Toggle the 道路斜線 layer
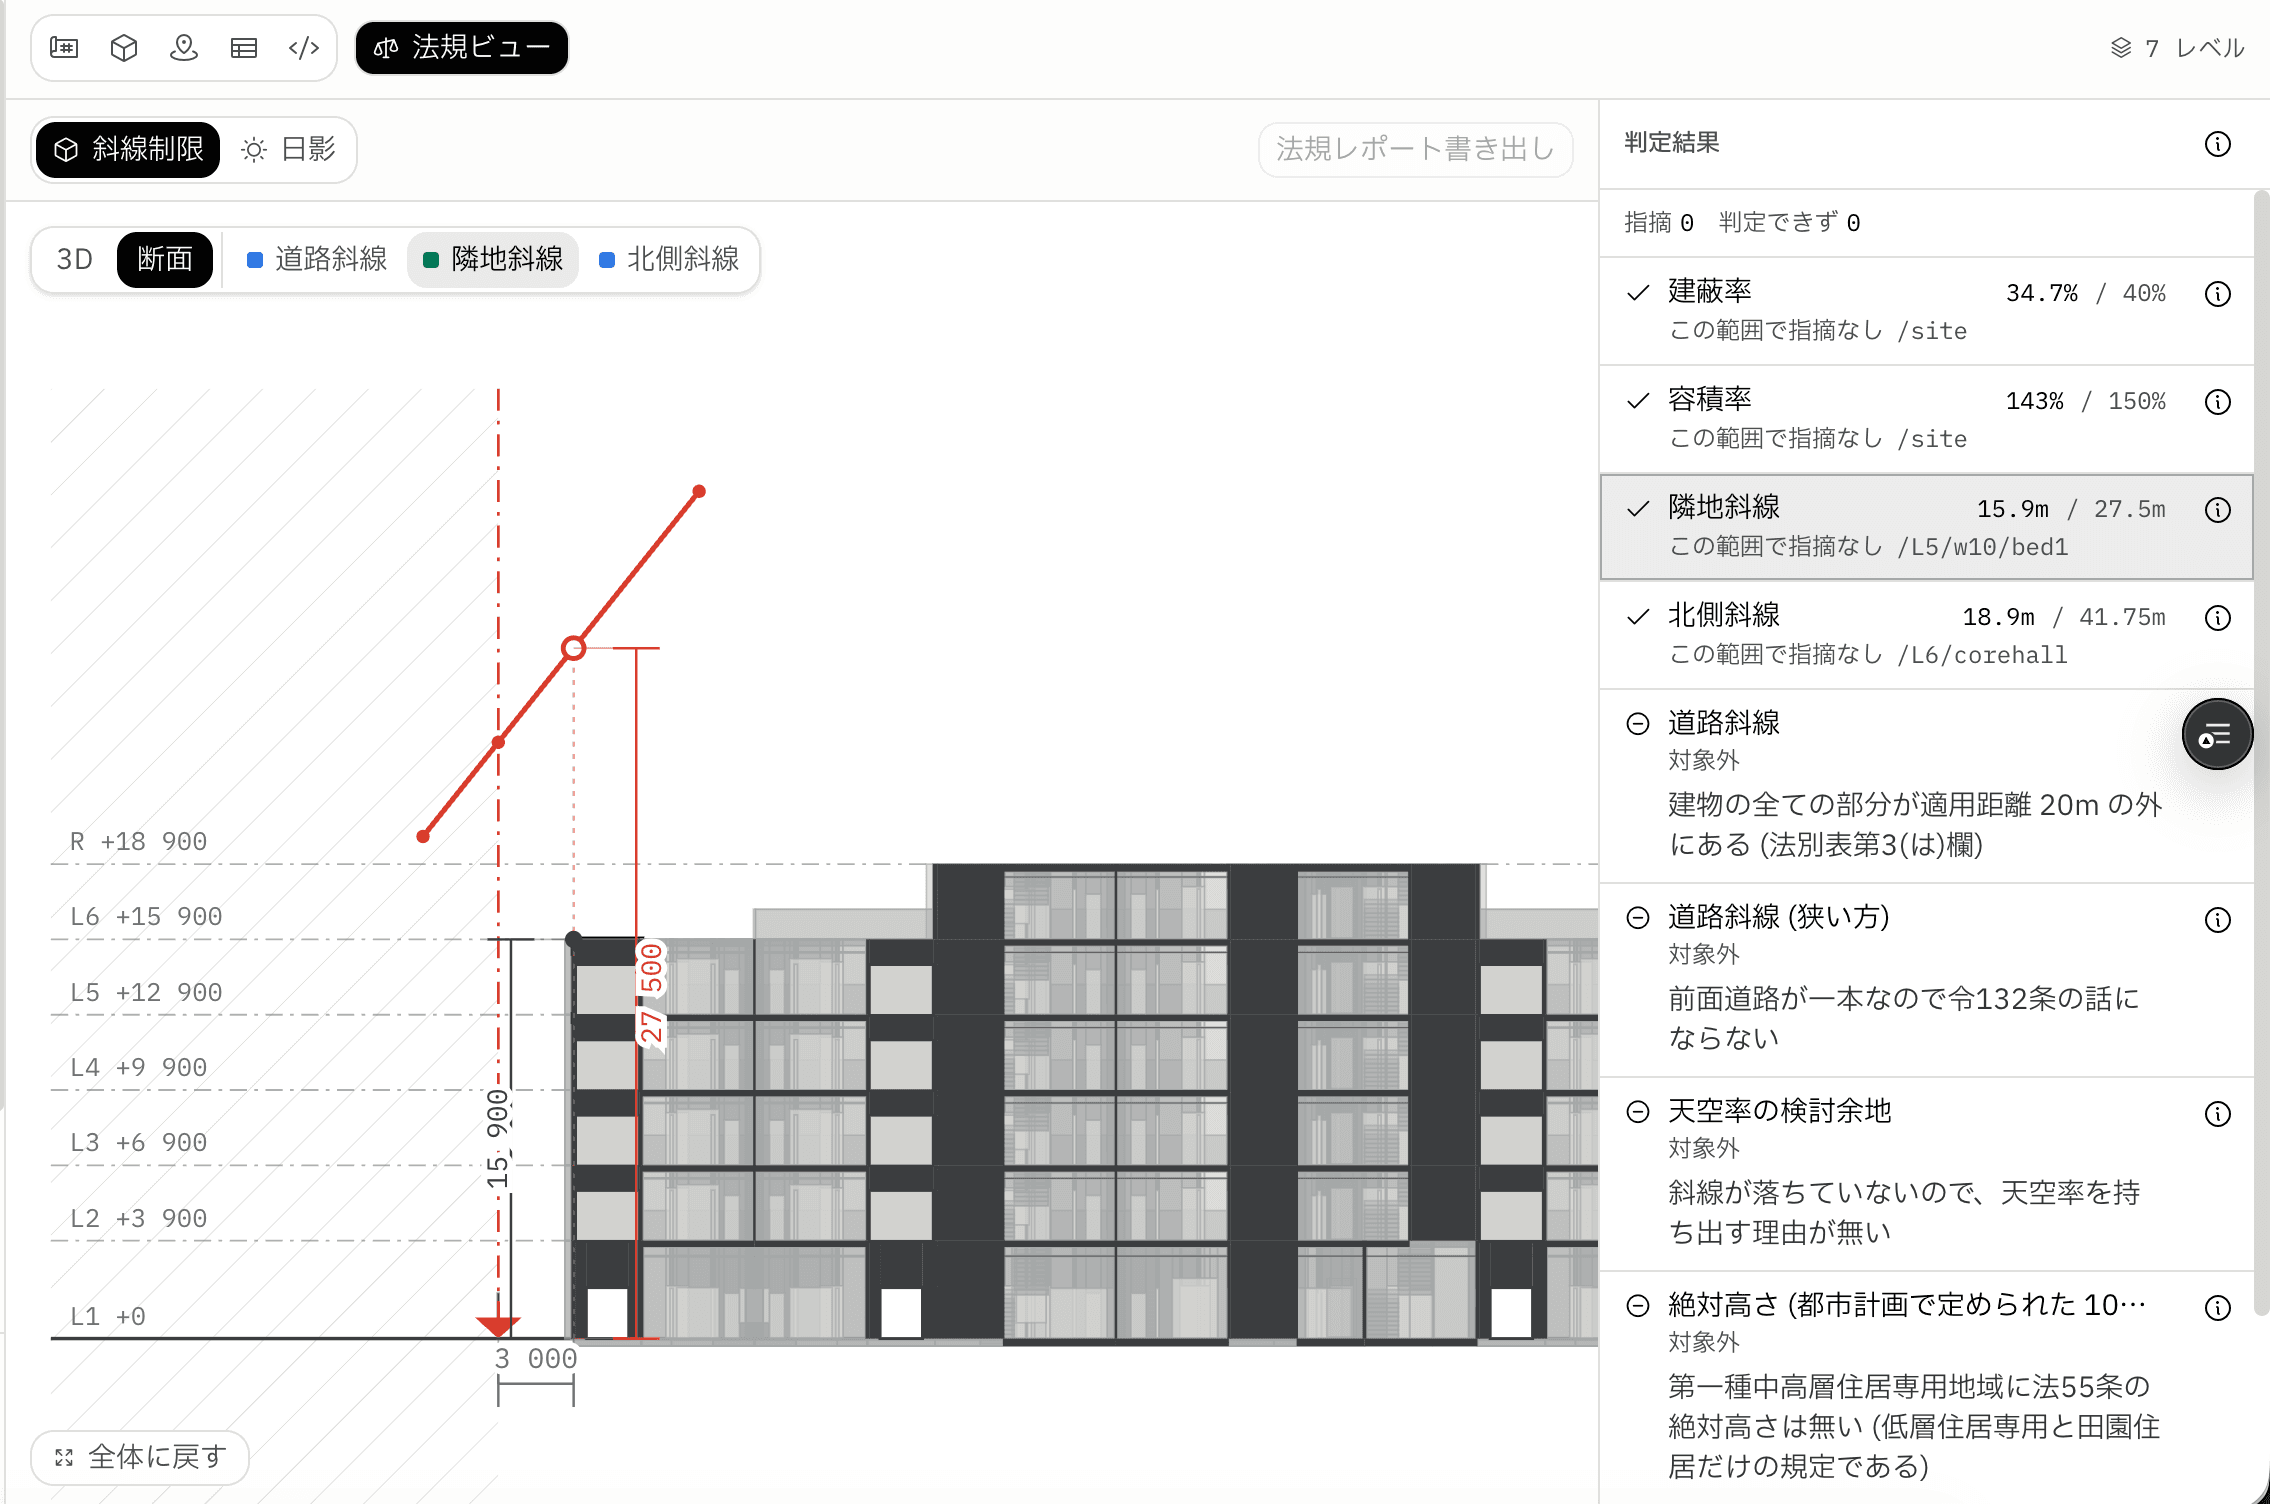The height and width of the screenshot is (1504, 2270). point(317,260)
